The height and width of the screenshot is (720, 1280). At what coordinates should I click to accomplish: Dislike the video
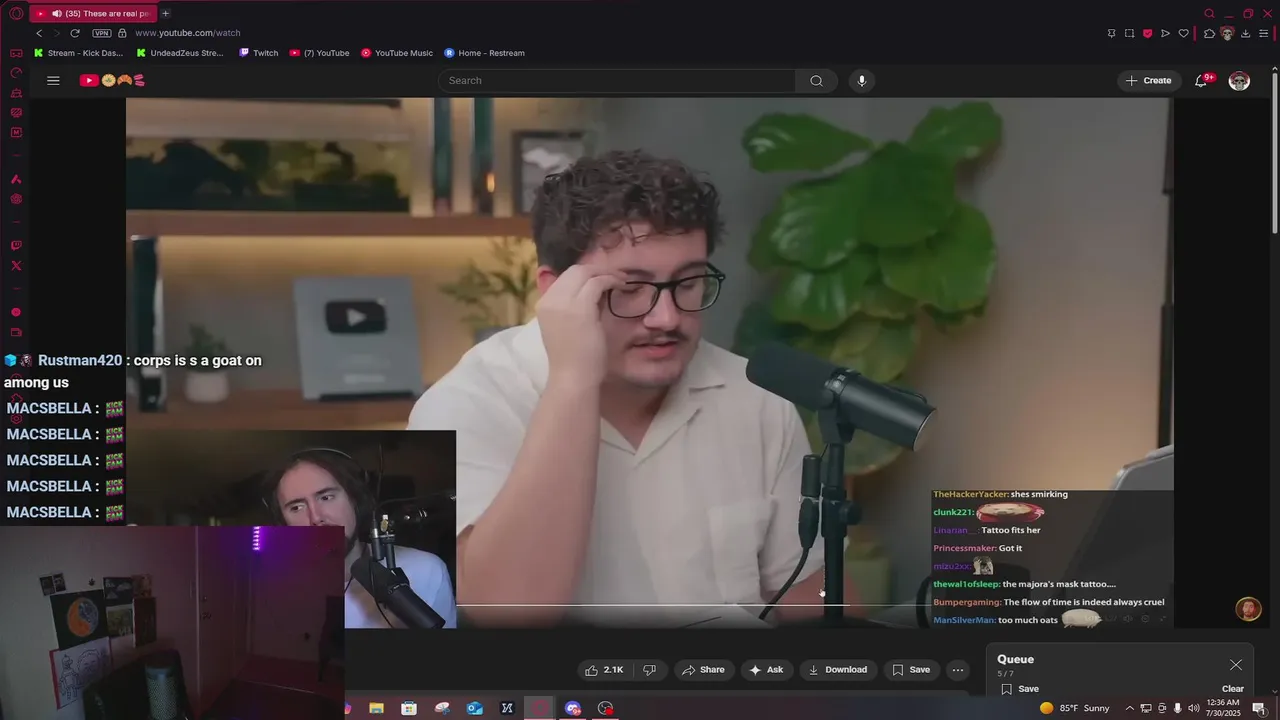[649, 670]
